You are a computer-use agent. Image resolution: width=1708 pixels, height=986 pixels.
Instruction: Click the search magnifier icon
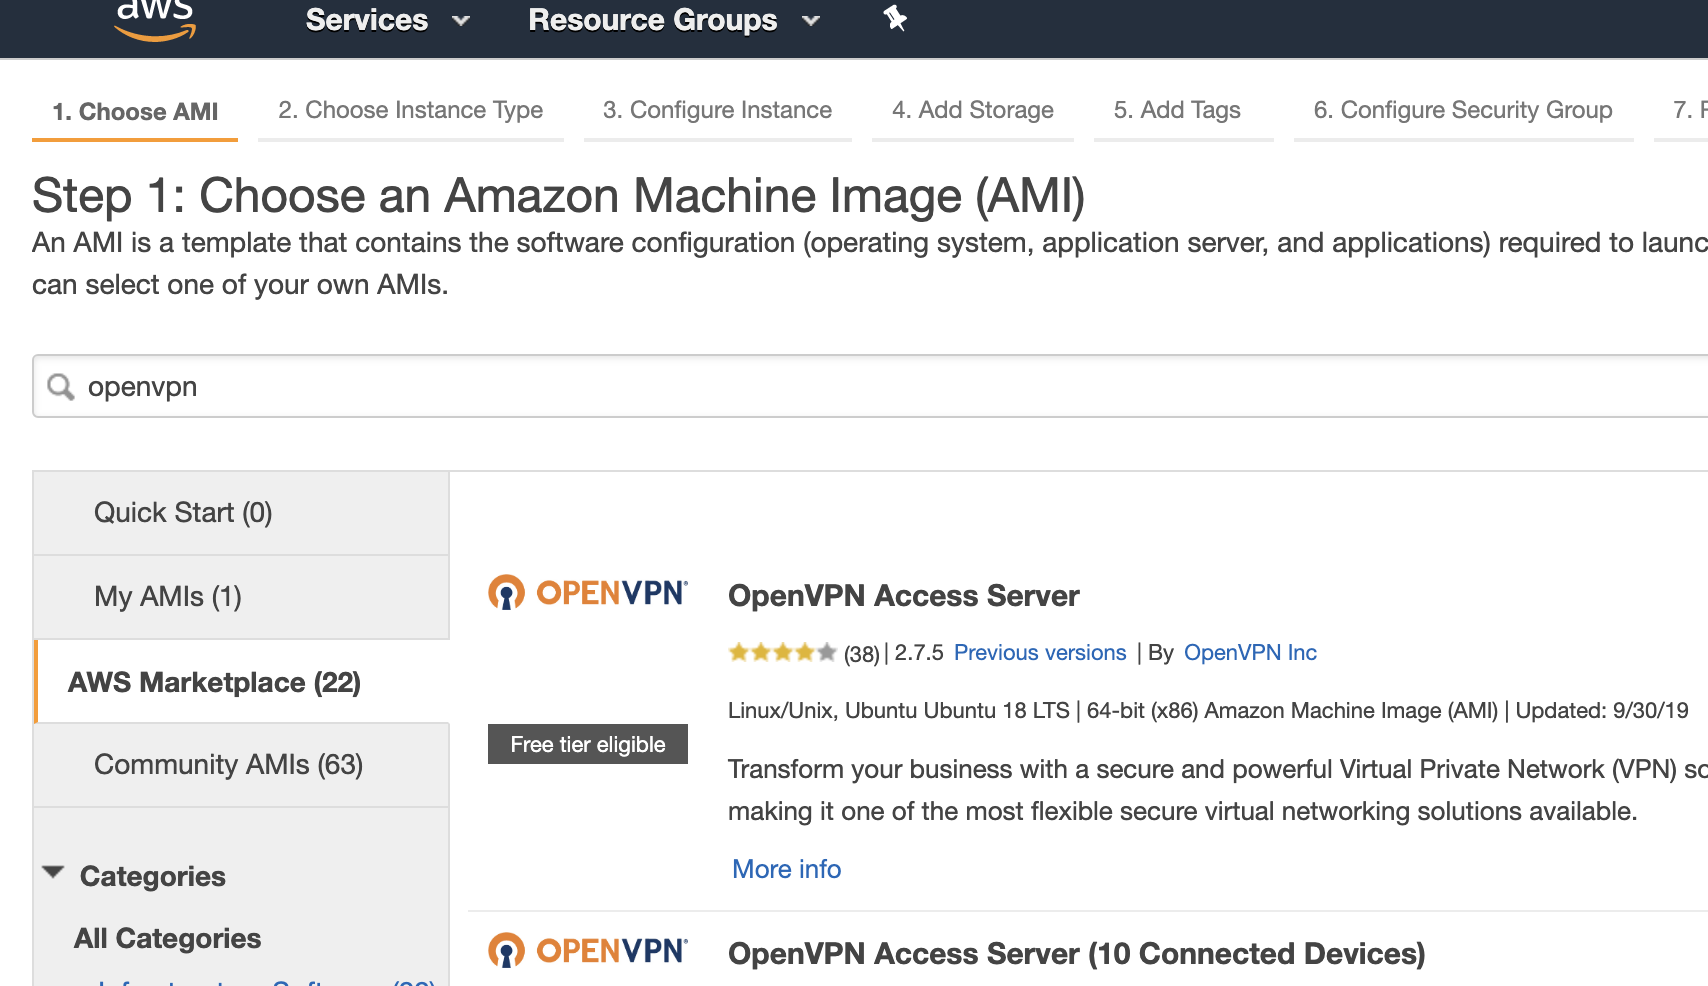point(61,387)
